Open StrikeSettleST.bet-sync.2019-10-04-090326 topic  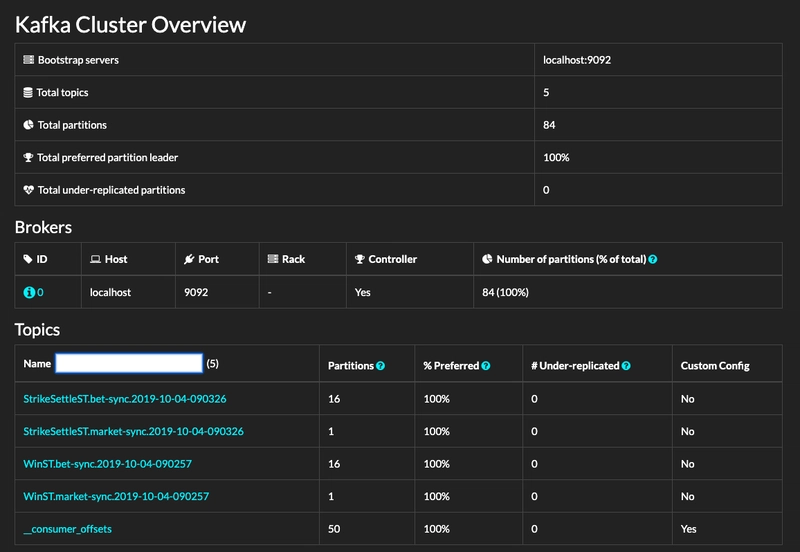pyautogui.click(x=125, y=399)
